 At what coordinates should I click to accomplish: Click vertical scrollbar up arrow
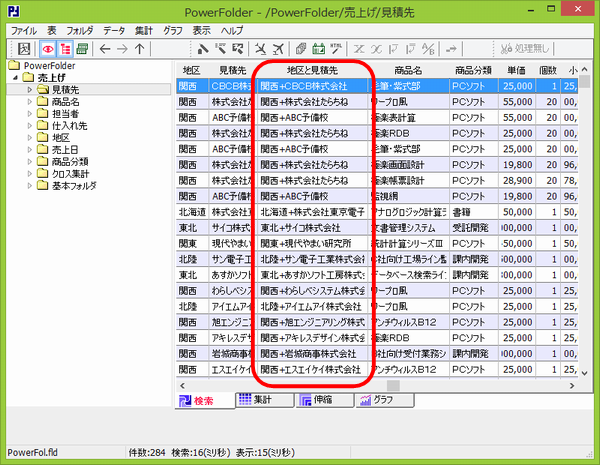(585, 69)
